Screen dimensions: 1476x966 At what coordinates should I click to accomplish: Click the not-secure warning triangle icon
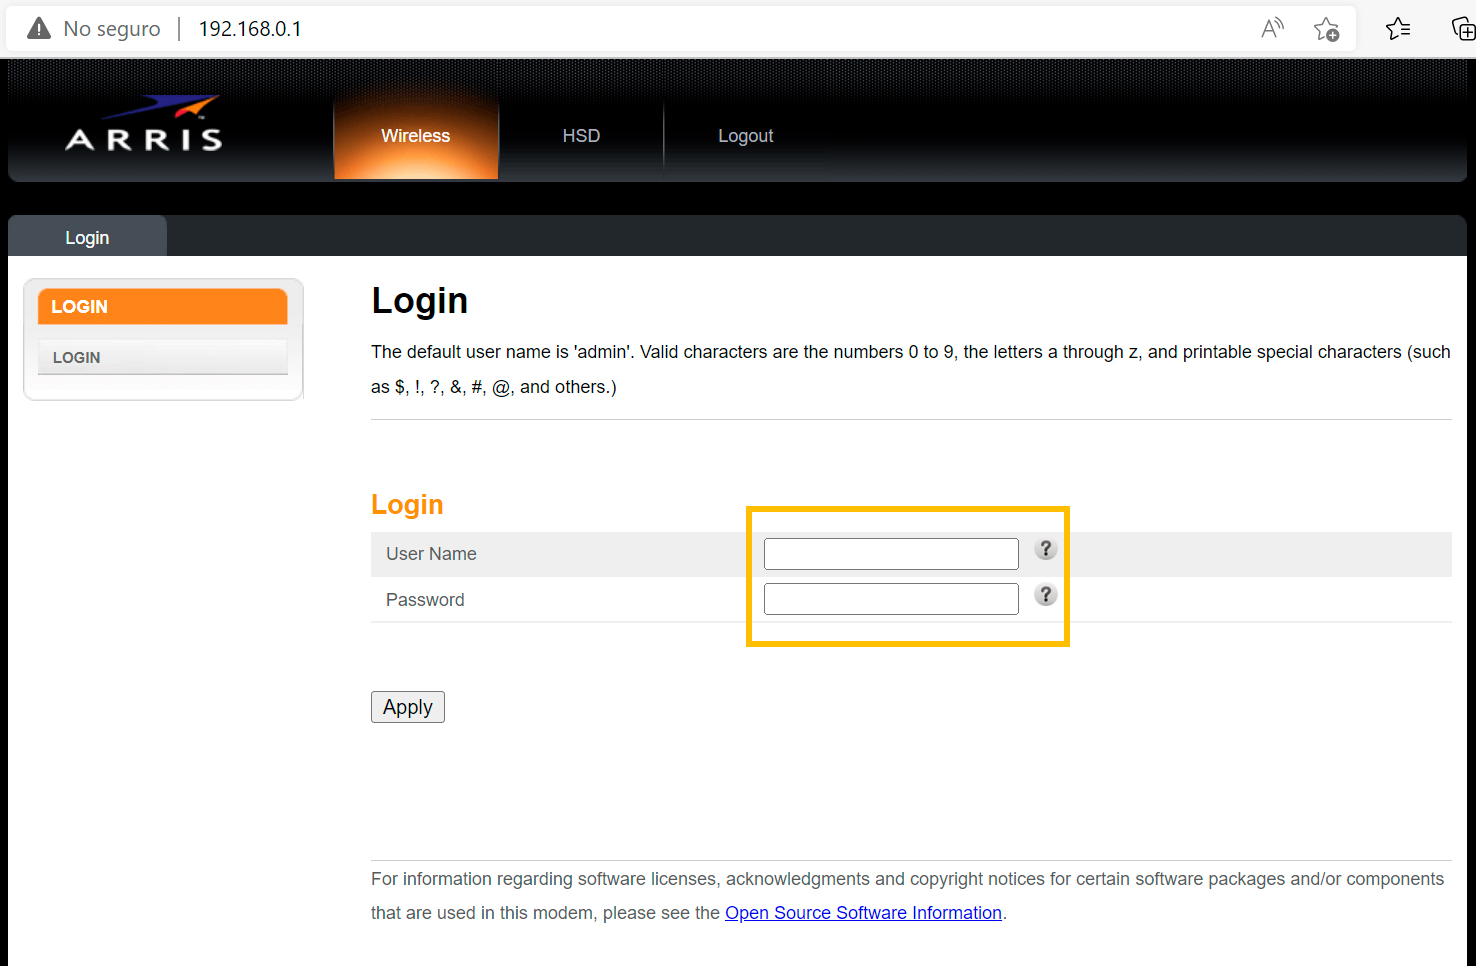pos(39,28)
